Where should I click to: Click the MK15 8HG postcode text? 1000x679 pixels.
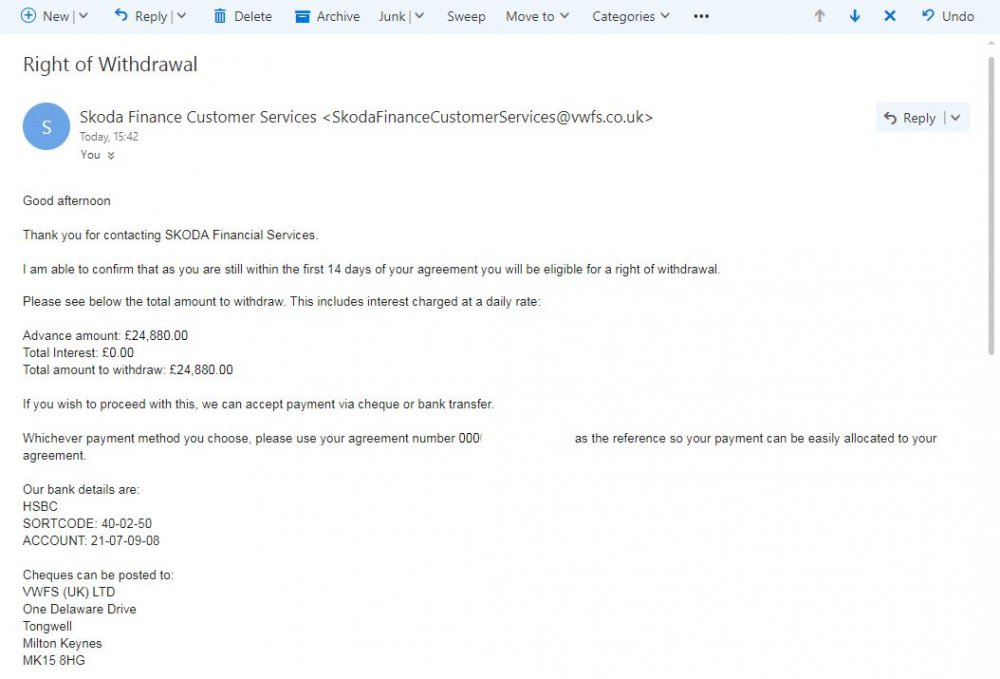pos(54,661)
